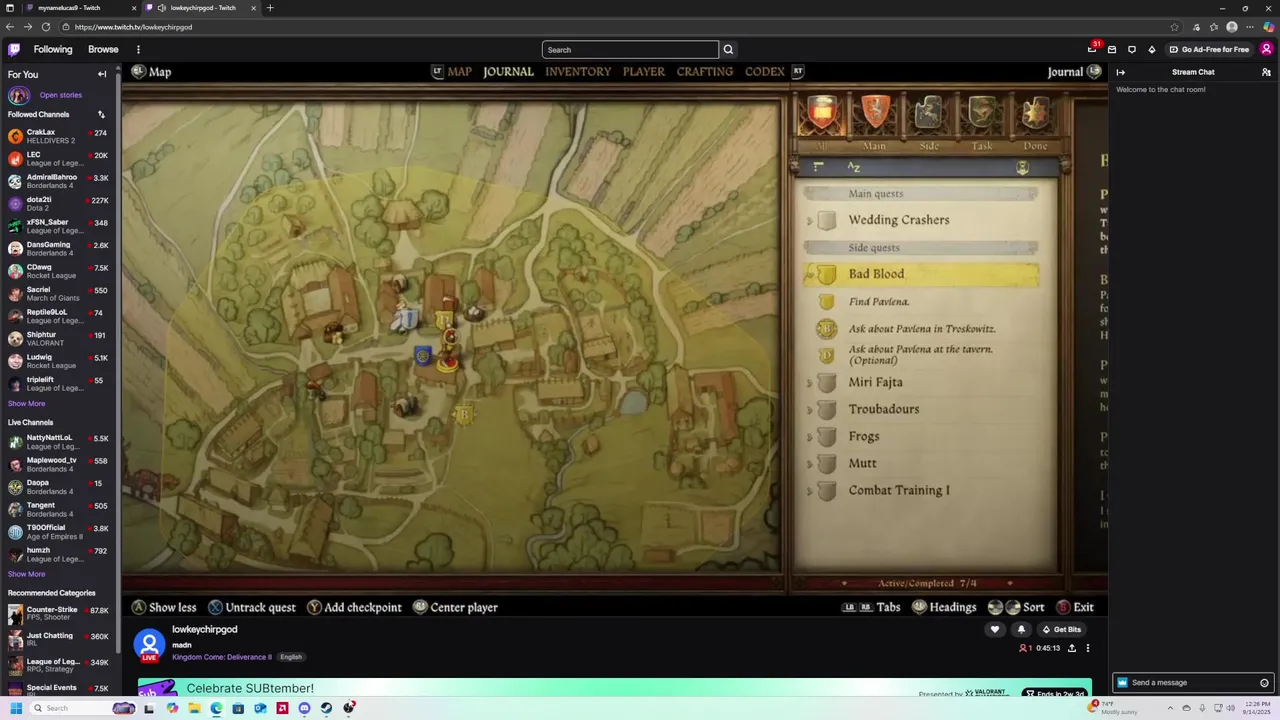Open the Twitch notifications icon with badge 31
Viewport: 1280px width, 720px height.
1092,49
